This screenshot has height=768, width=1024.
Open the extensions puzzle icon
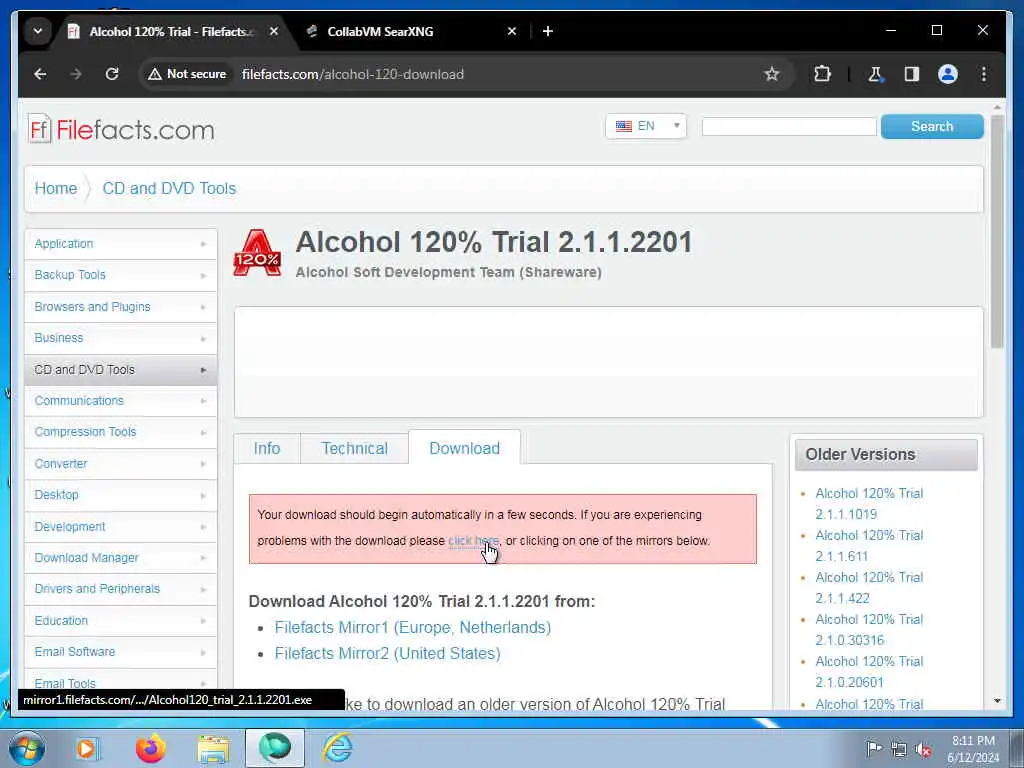point(822,74)
